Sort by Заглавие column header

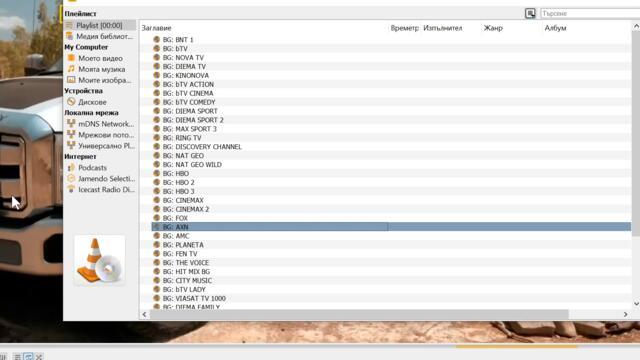pyautogui.click(x=156, y=28)
